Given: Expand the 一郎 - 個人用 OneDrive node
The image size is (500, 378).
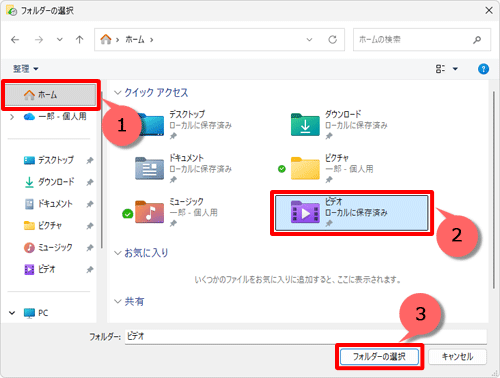Looking at the screenshot, I should (x=12, y=117).
